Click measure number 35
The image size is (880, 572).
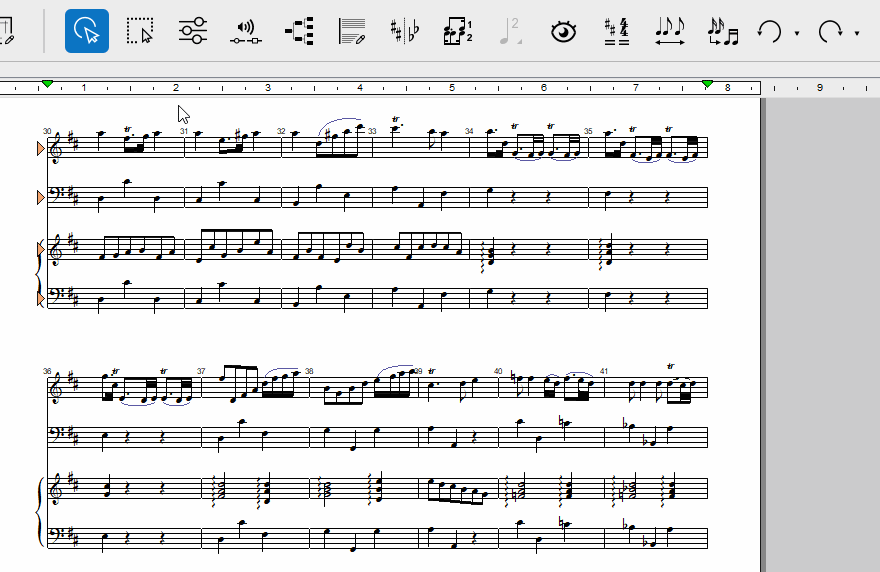tap(588, 131)
